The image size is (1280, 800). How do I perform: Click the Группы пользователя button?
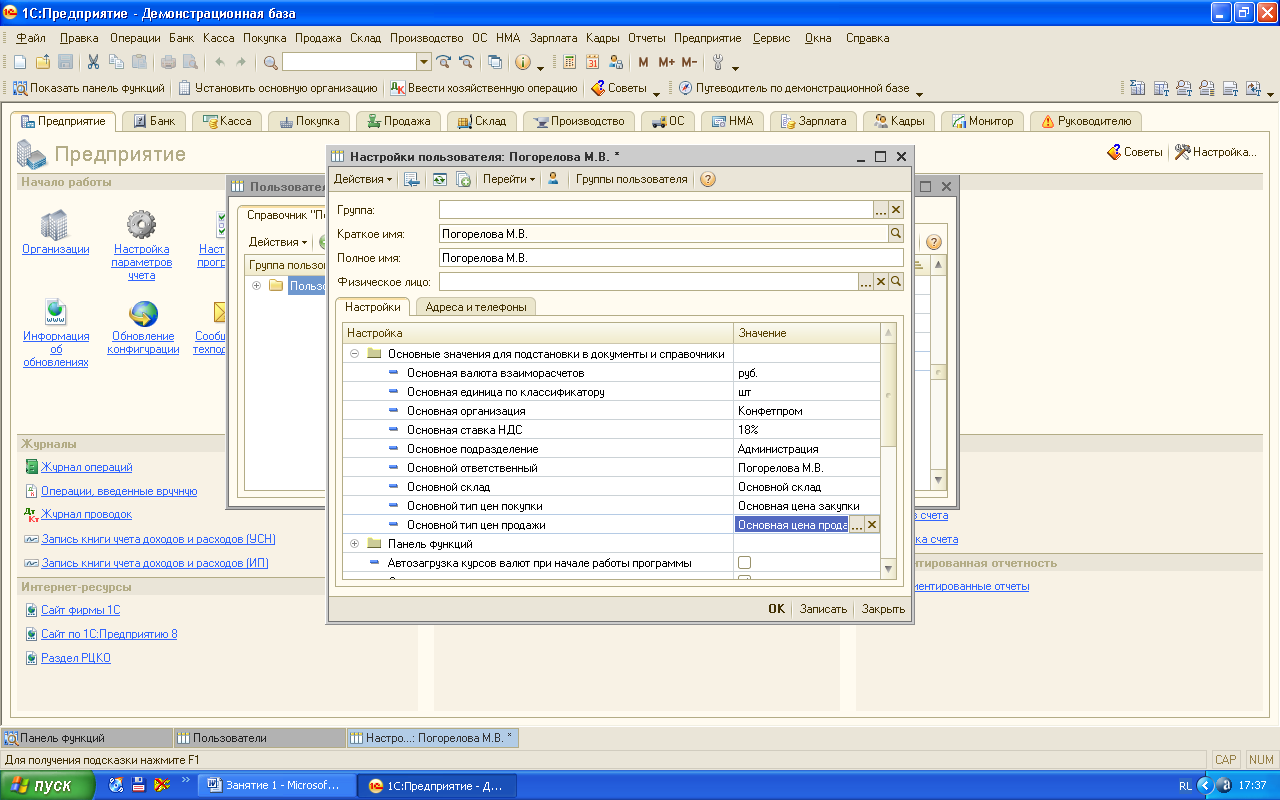[x=632, y=179]
